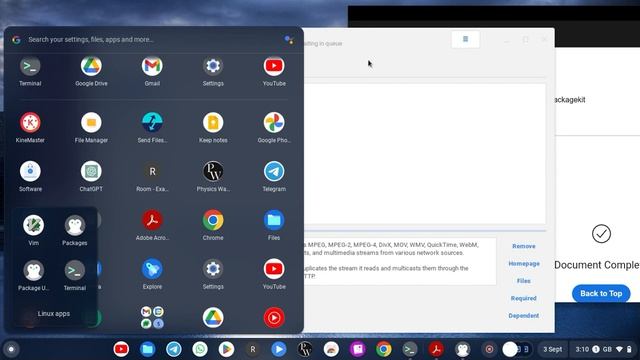Open Google Photos app
The image size is (640, 360).
click(274, 122)
